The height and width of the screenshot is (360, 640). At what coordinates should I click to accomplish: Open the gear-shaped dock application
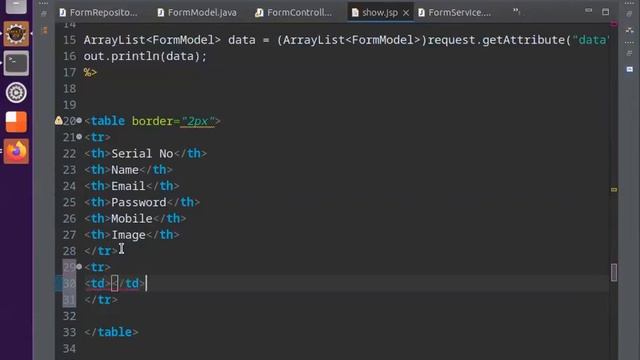click(16, 93)
